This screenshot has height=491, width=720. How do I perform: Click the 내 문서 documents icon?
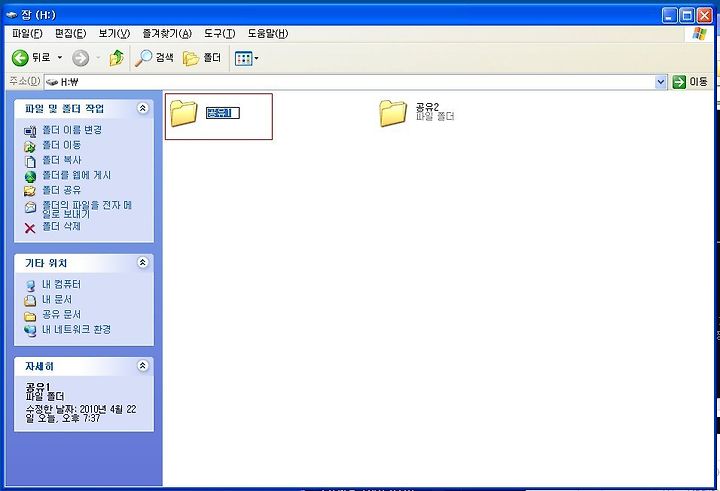(x=30, y=301)
